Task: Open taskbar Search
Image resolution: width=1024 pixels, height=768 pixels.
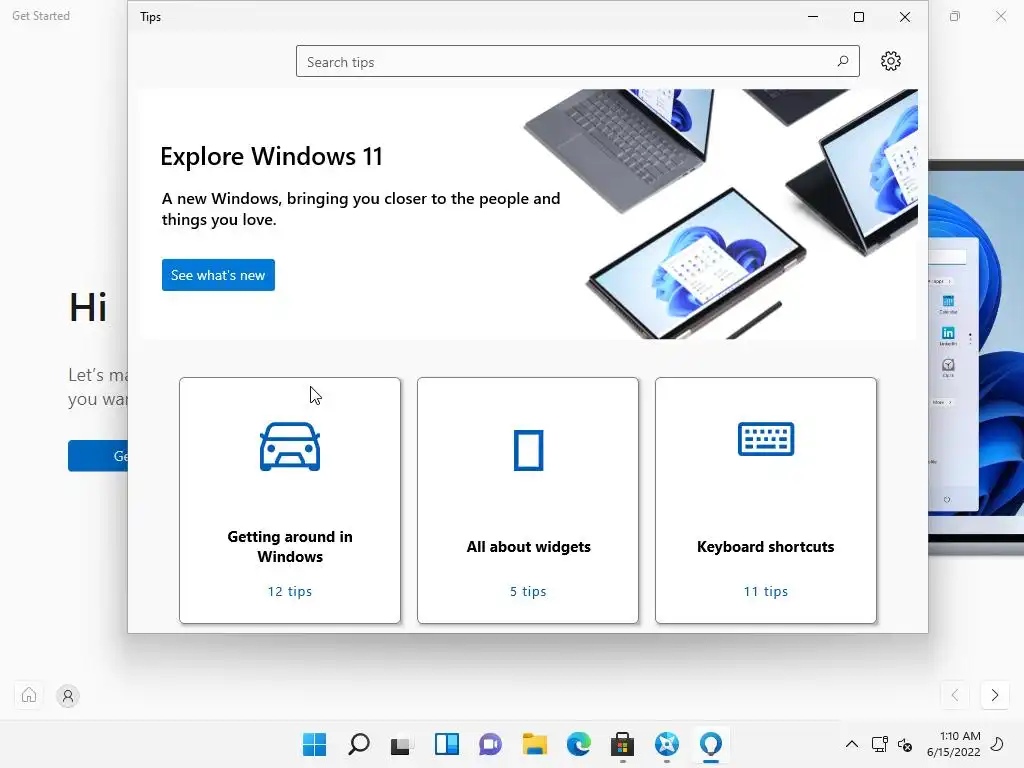Action: (359, 744)
